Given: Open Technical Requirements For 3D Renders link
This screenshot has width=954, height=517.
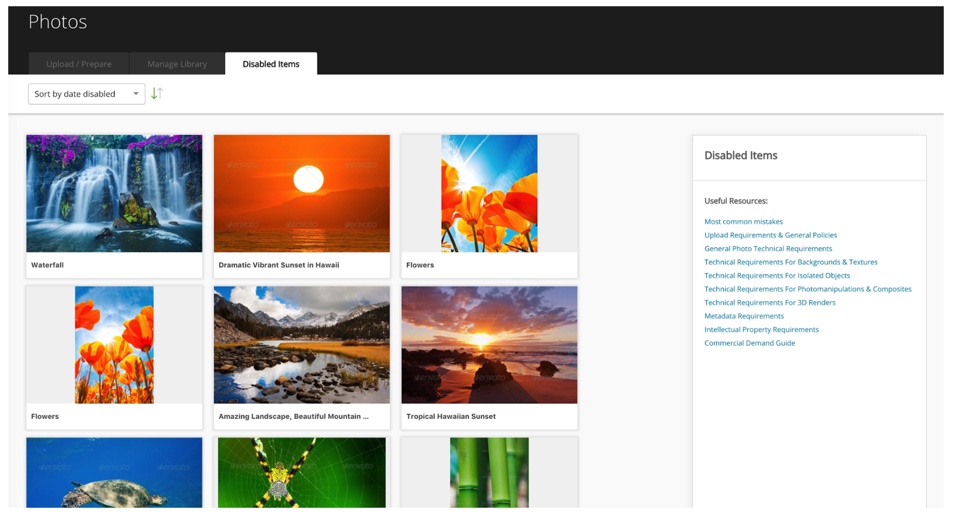Looking at the screenshot, I should [x=770, y=302].
